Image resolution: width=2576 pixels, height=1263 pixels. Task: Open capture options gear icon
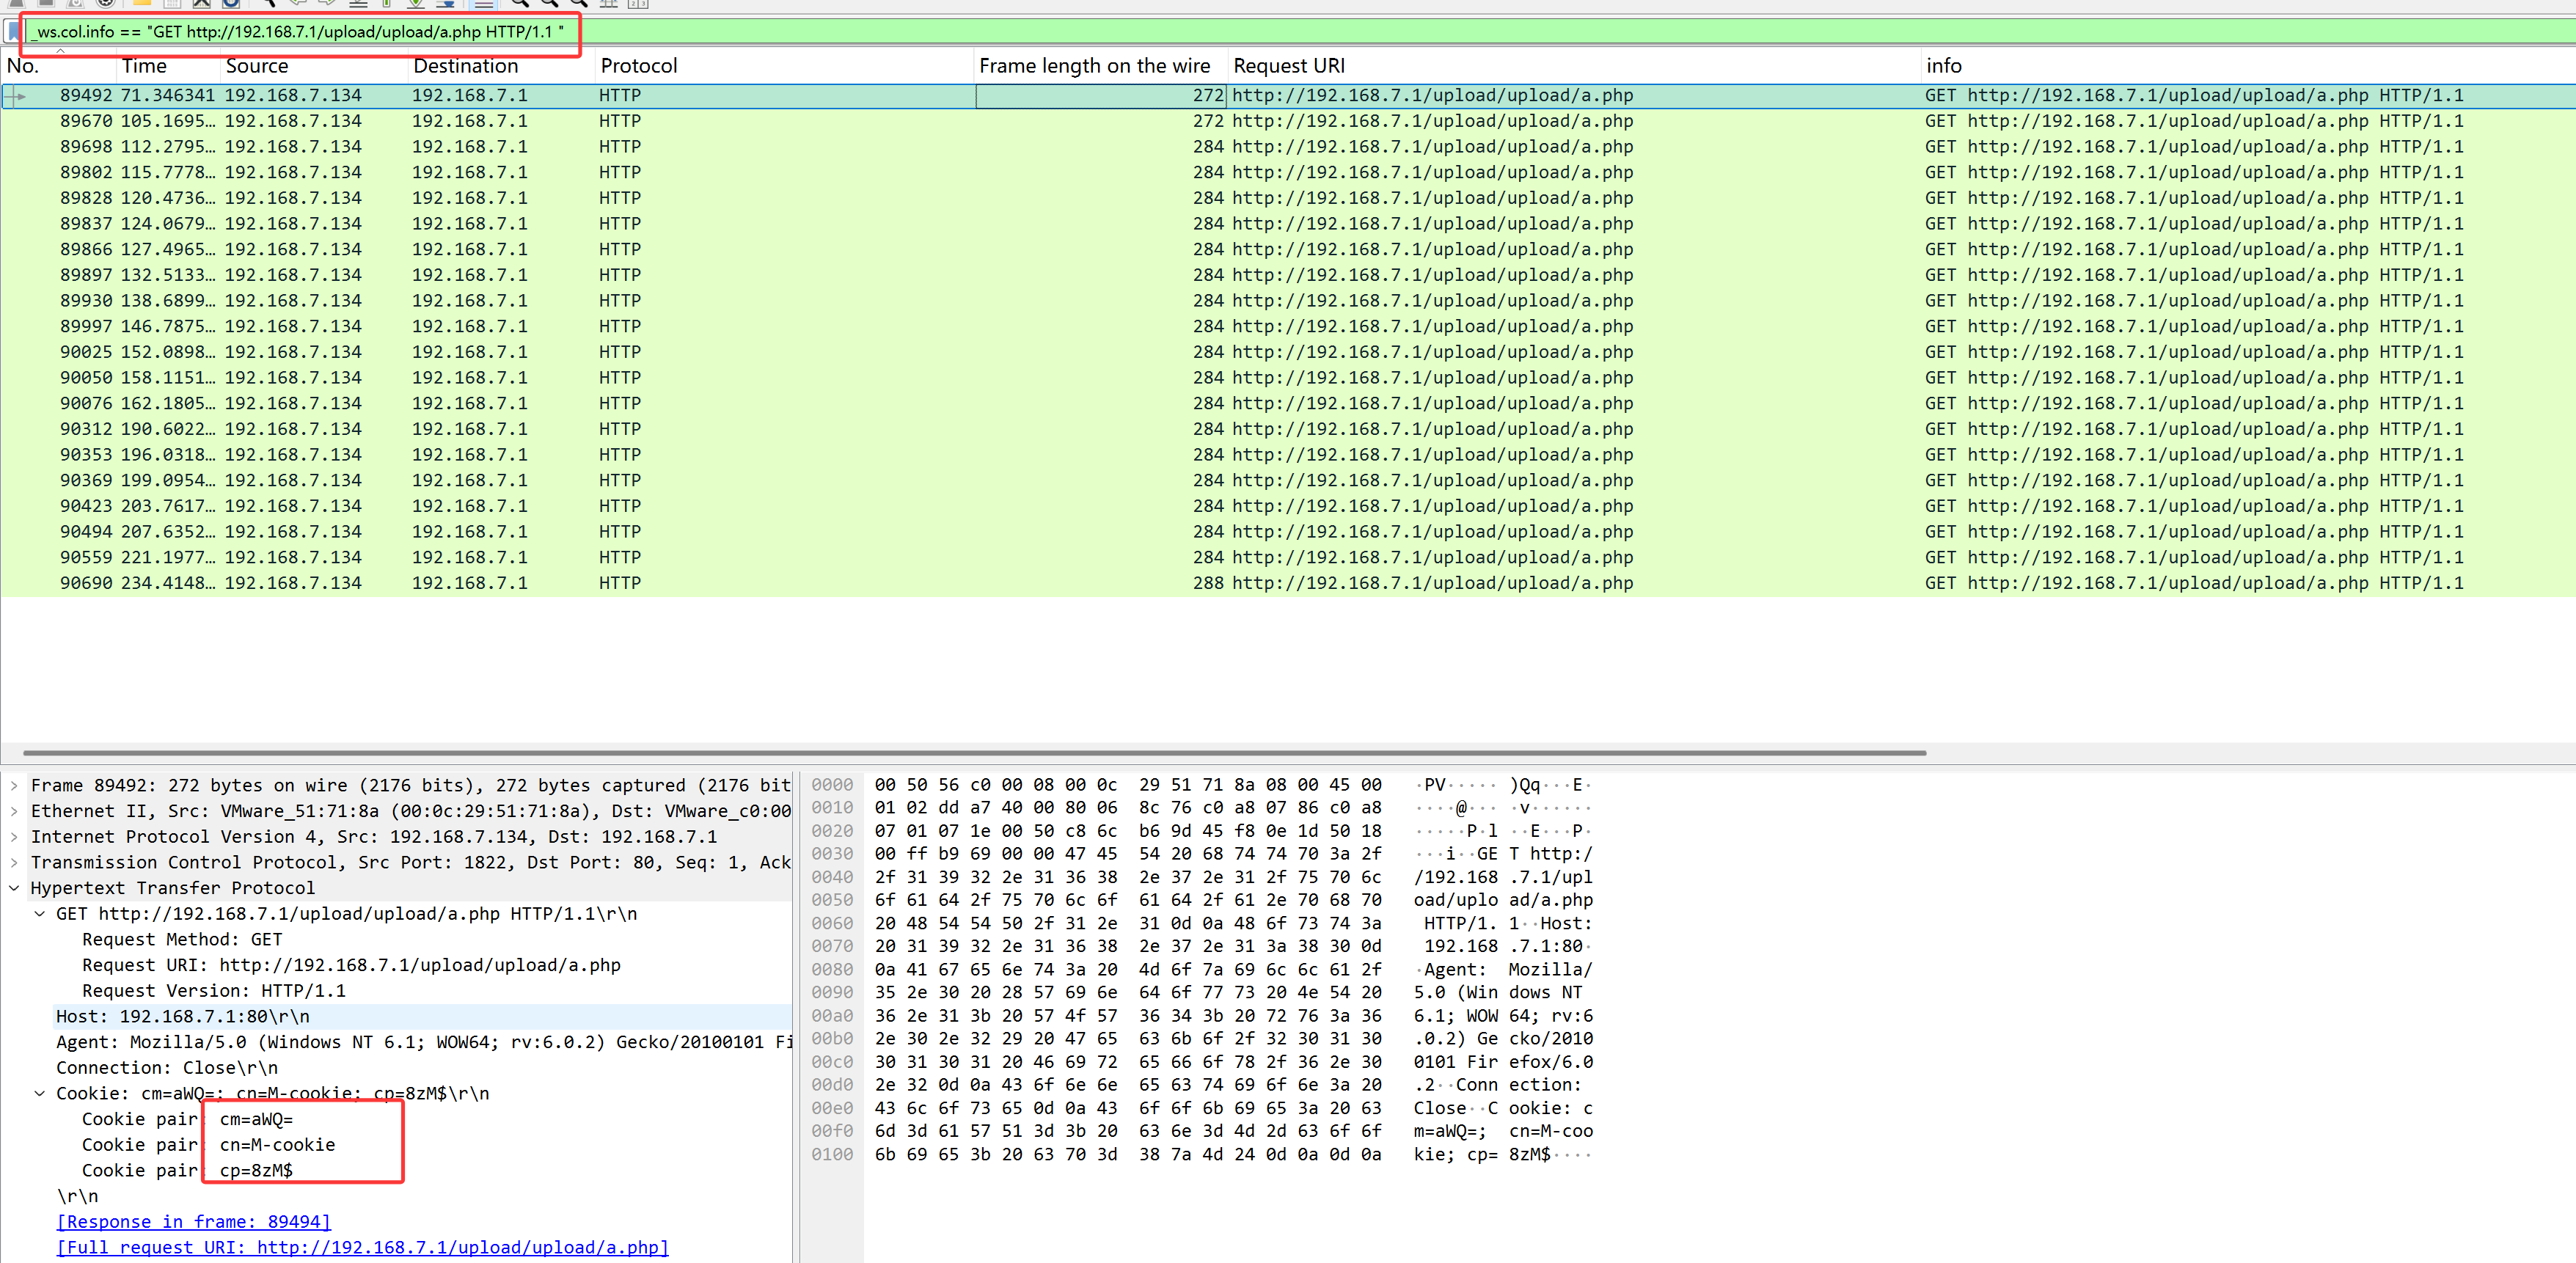(105, 3)
